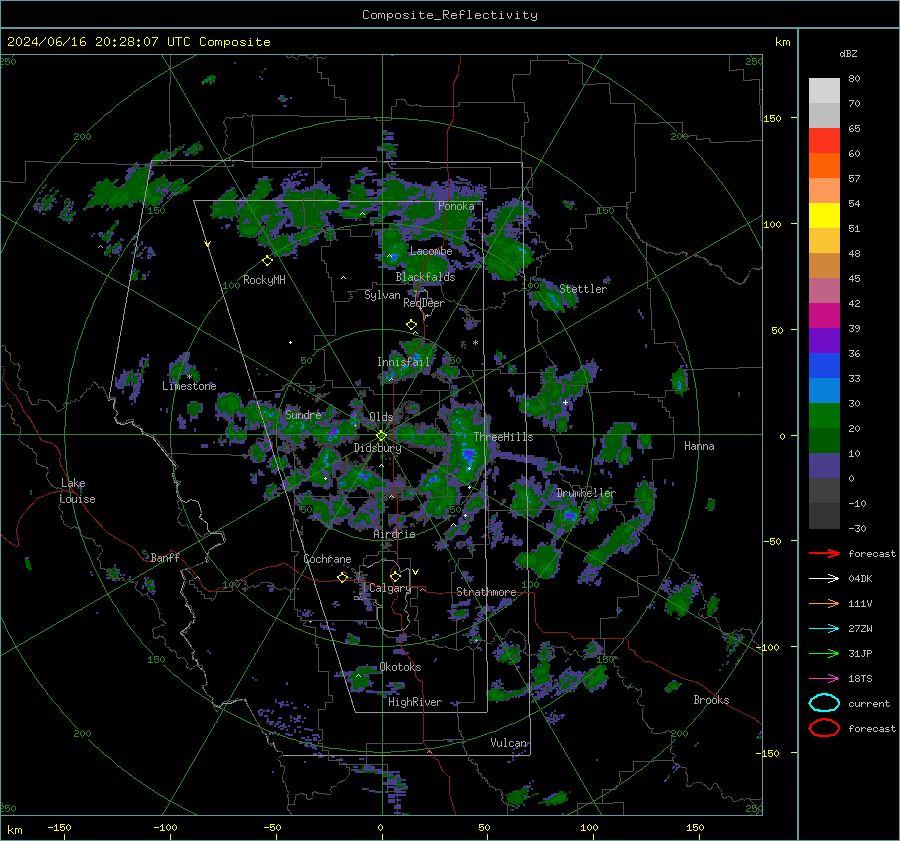The width and height of the screenshot is (900, 841).
Task: Click the Calgary city label
Action: [x=390, y=588]
